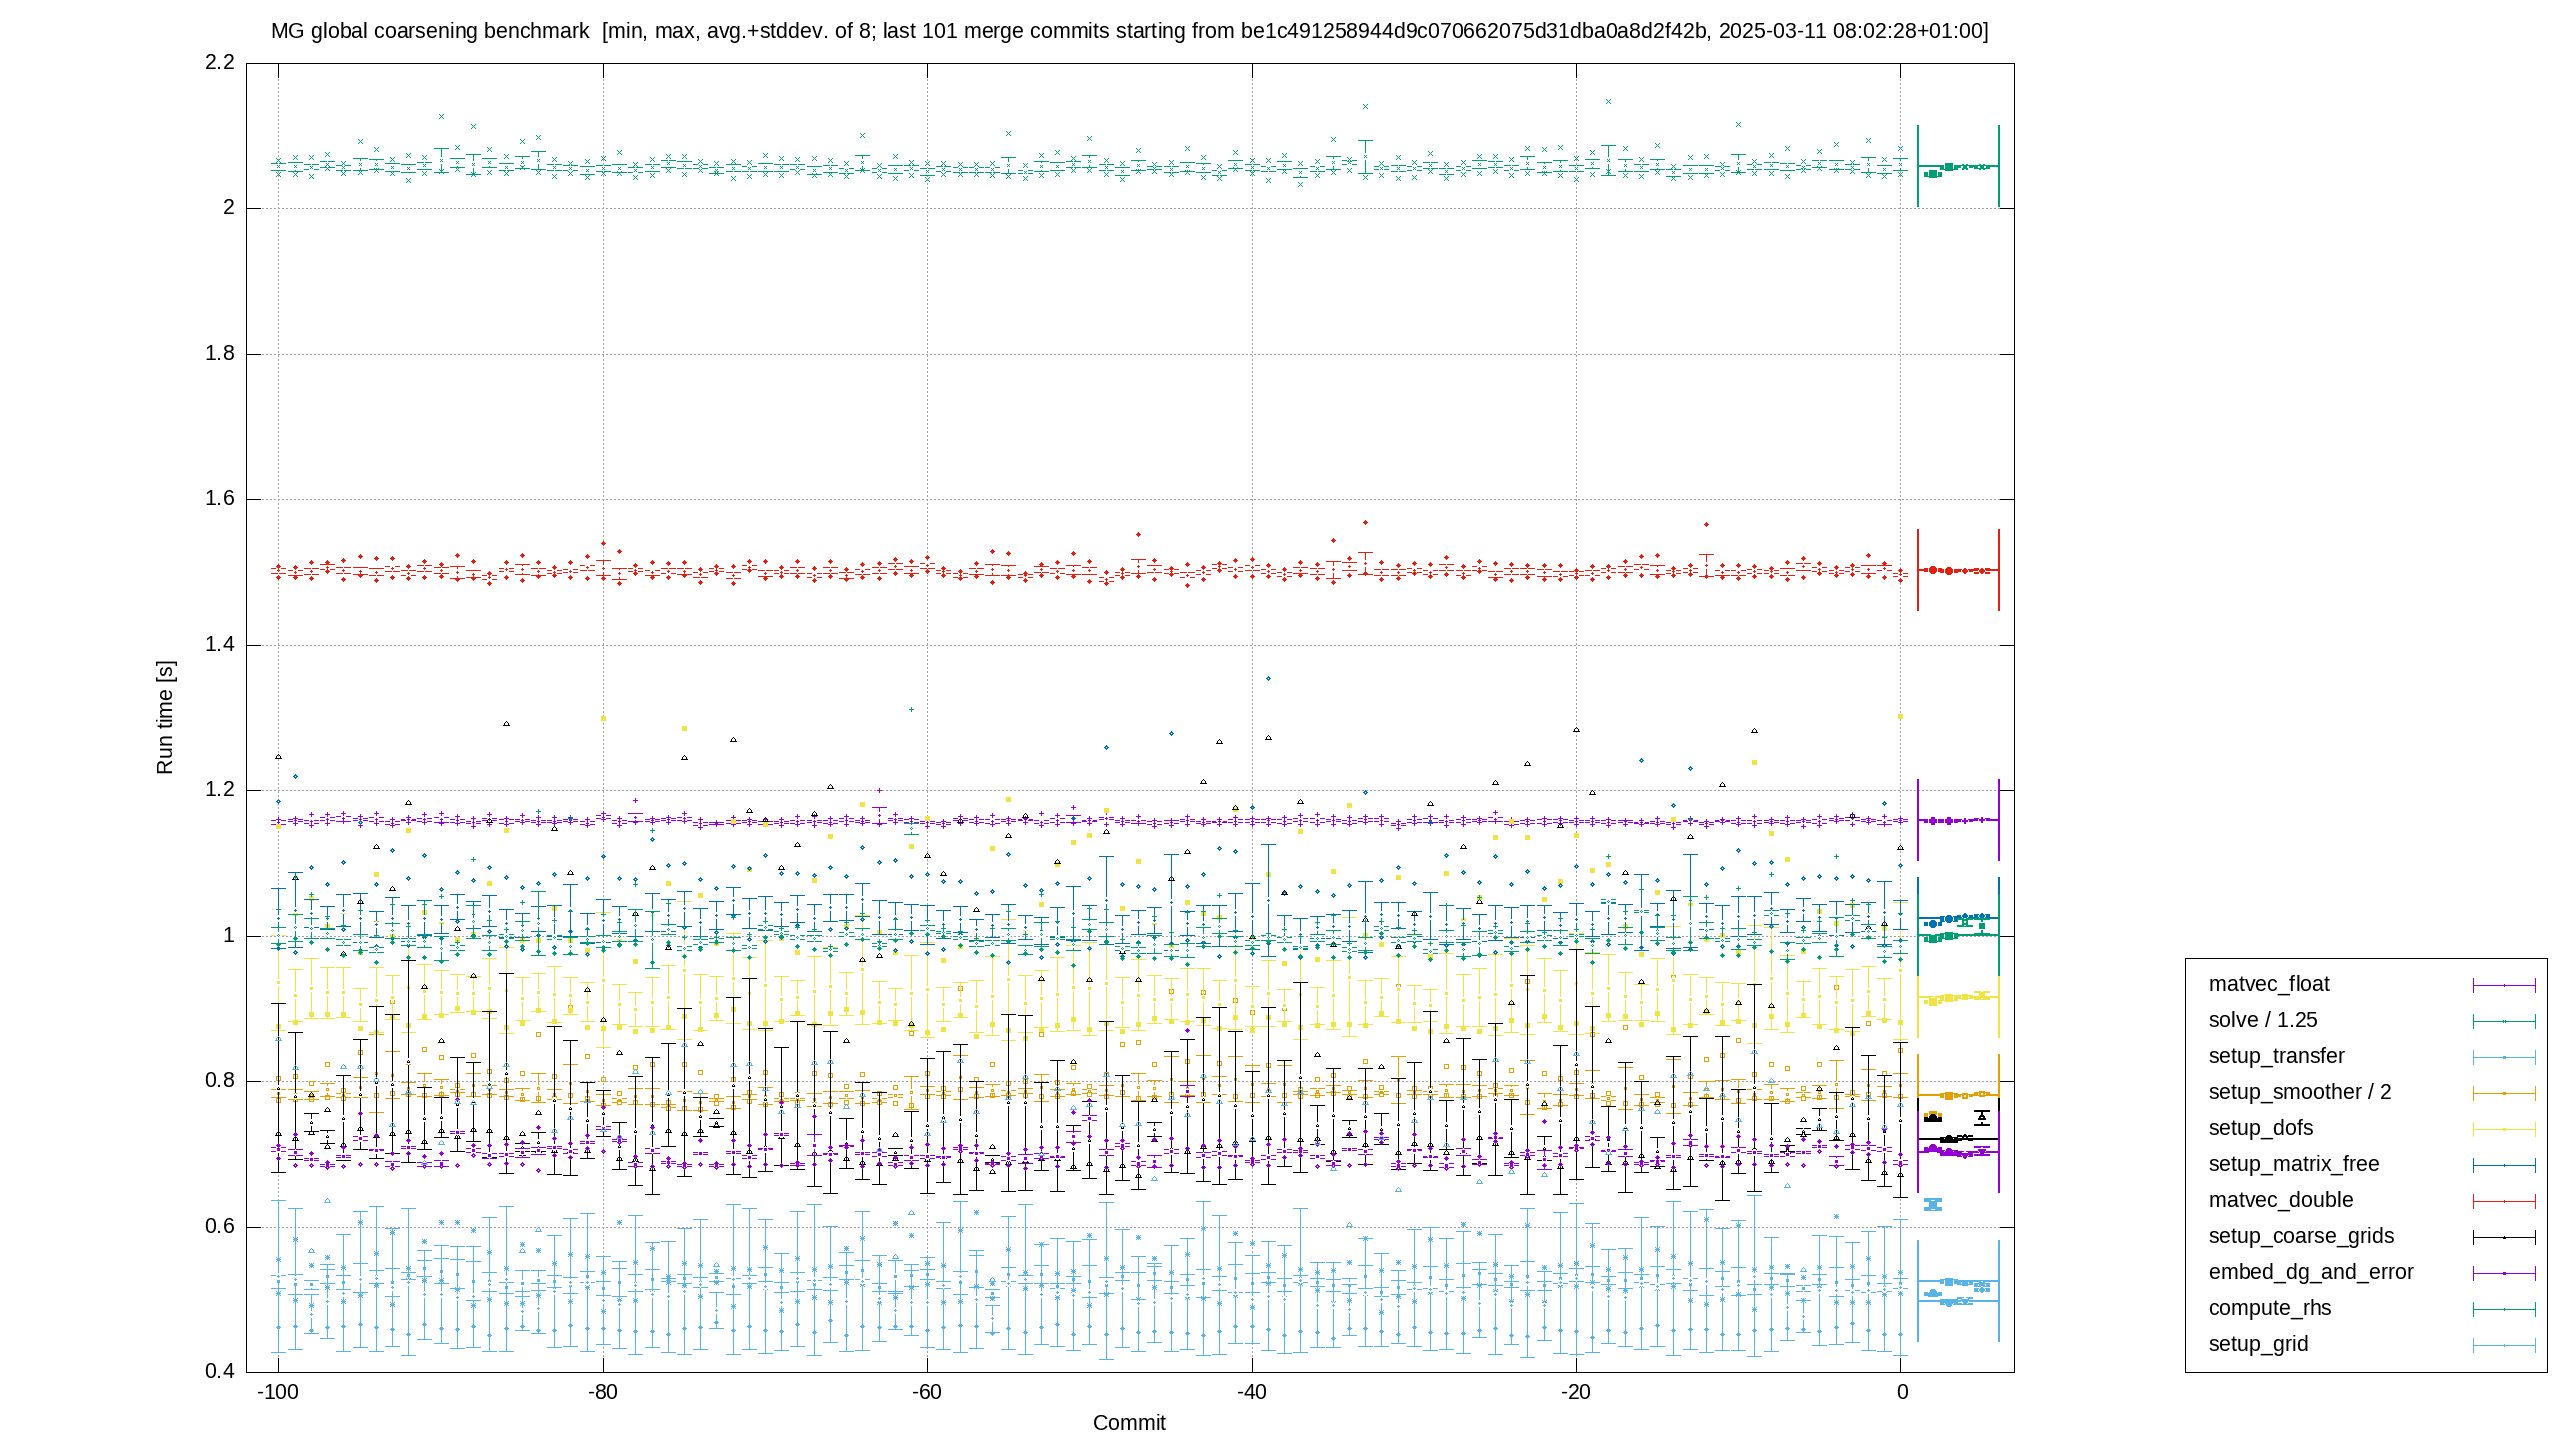Click the setup_dofs legend label
This screenshot has height=1440, width=2560.
pos(2261,1128)
